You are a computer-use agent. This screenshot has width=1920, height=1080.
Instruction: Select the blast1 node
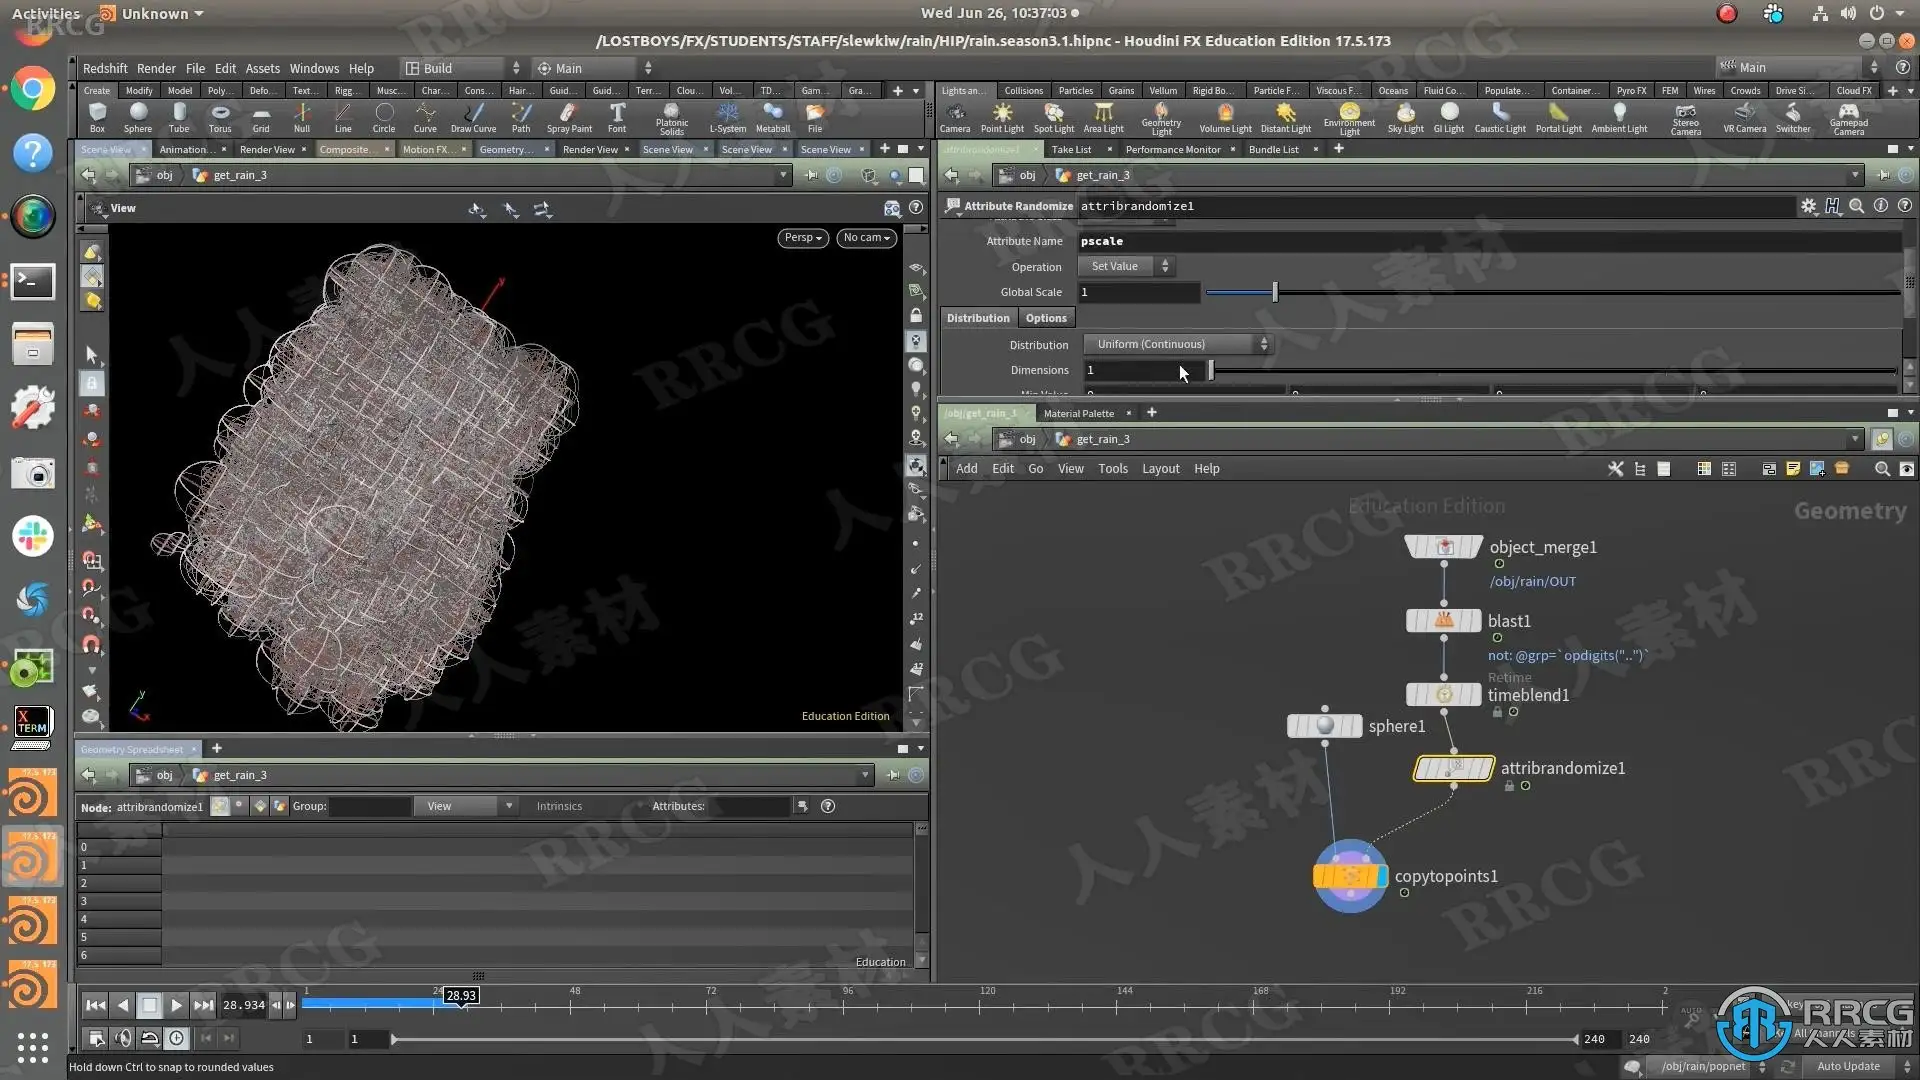tap(1444, 620)
